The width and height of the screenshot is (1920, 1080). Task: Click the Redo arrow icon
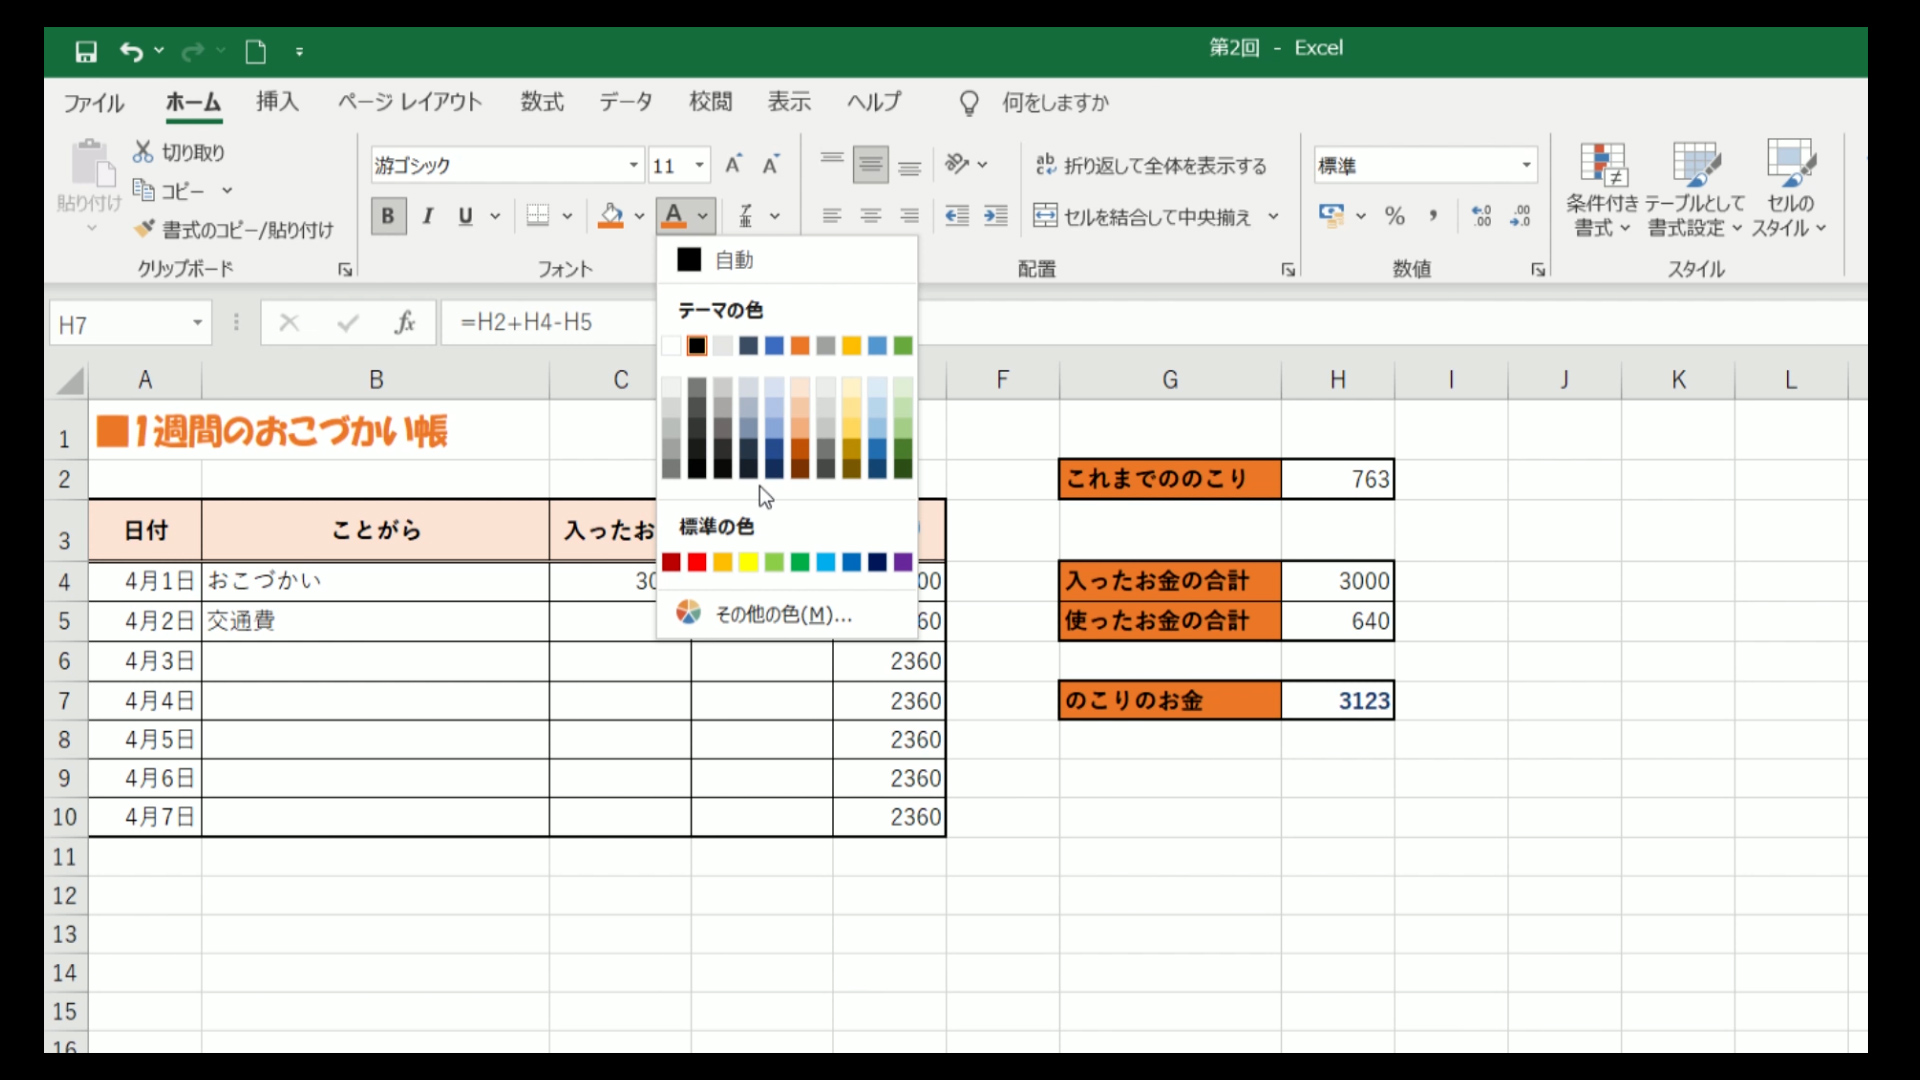(x=193, y=51)
